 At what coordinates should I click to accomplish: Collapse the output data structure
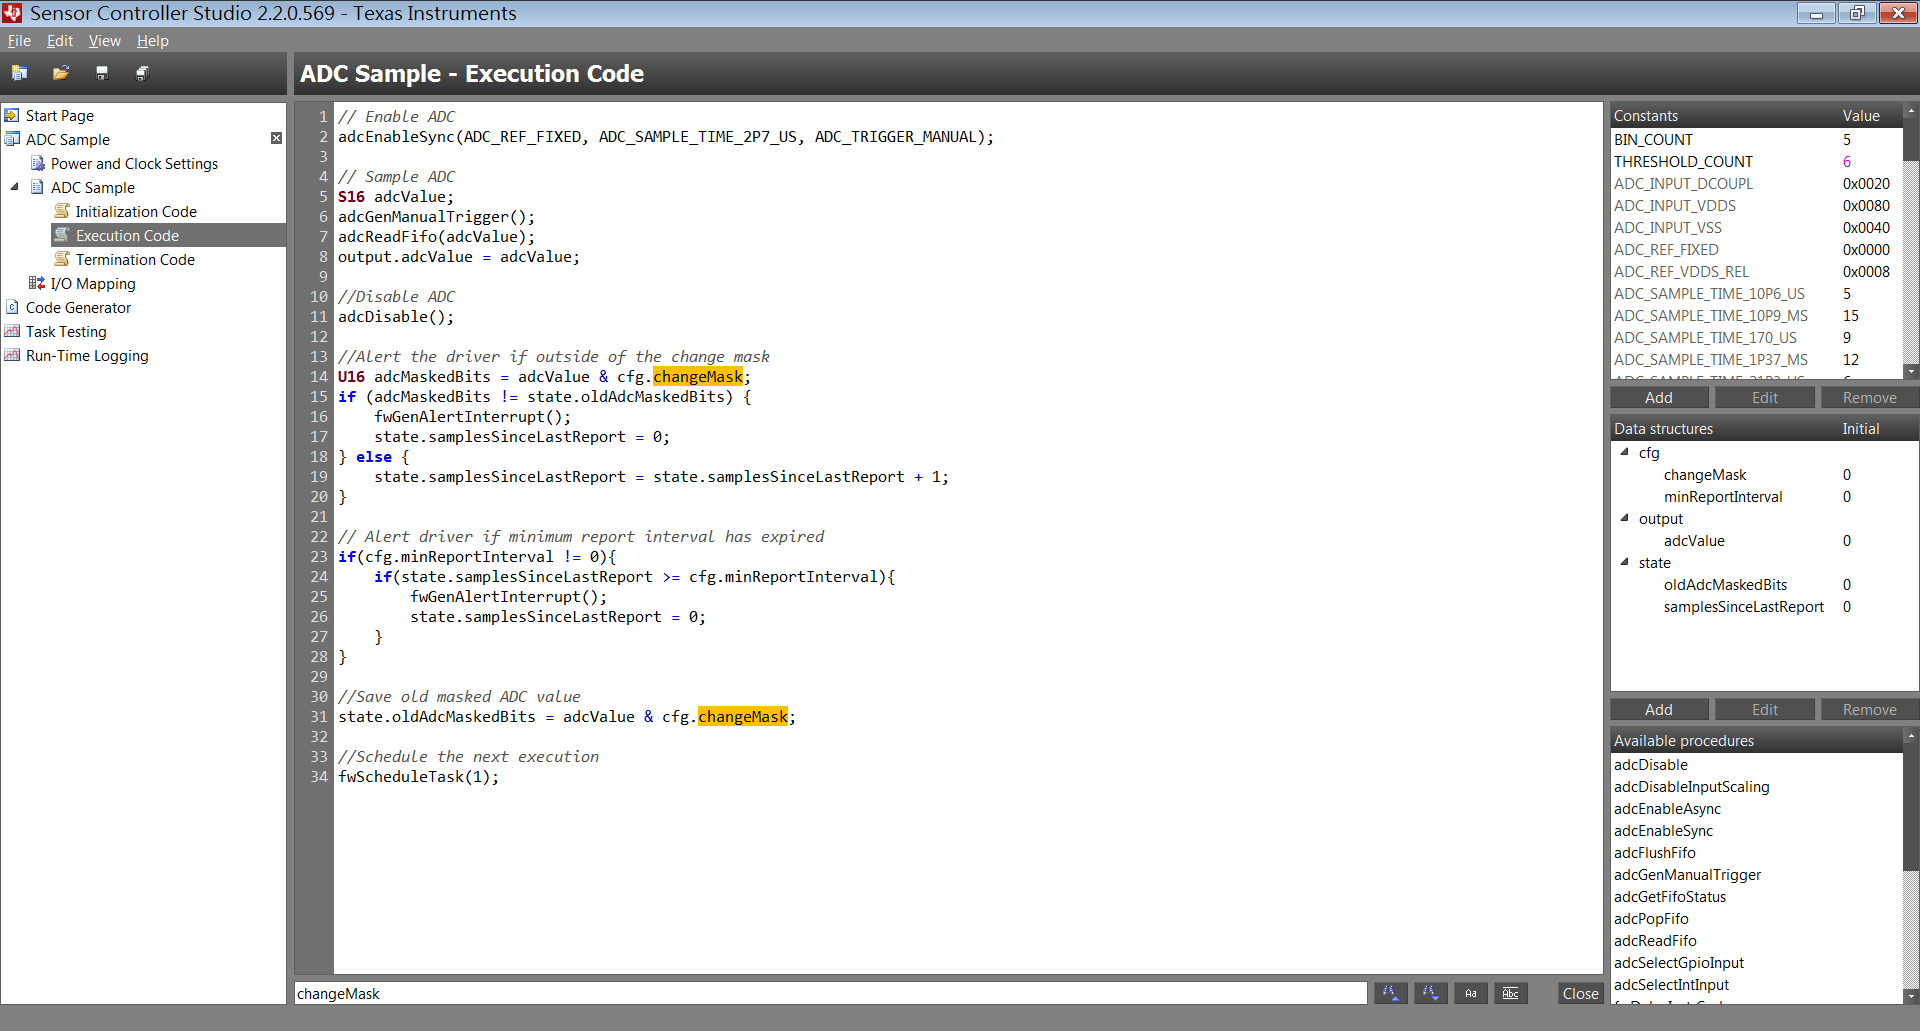(1625, 518)
